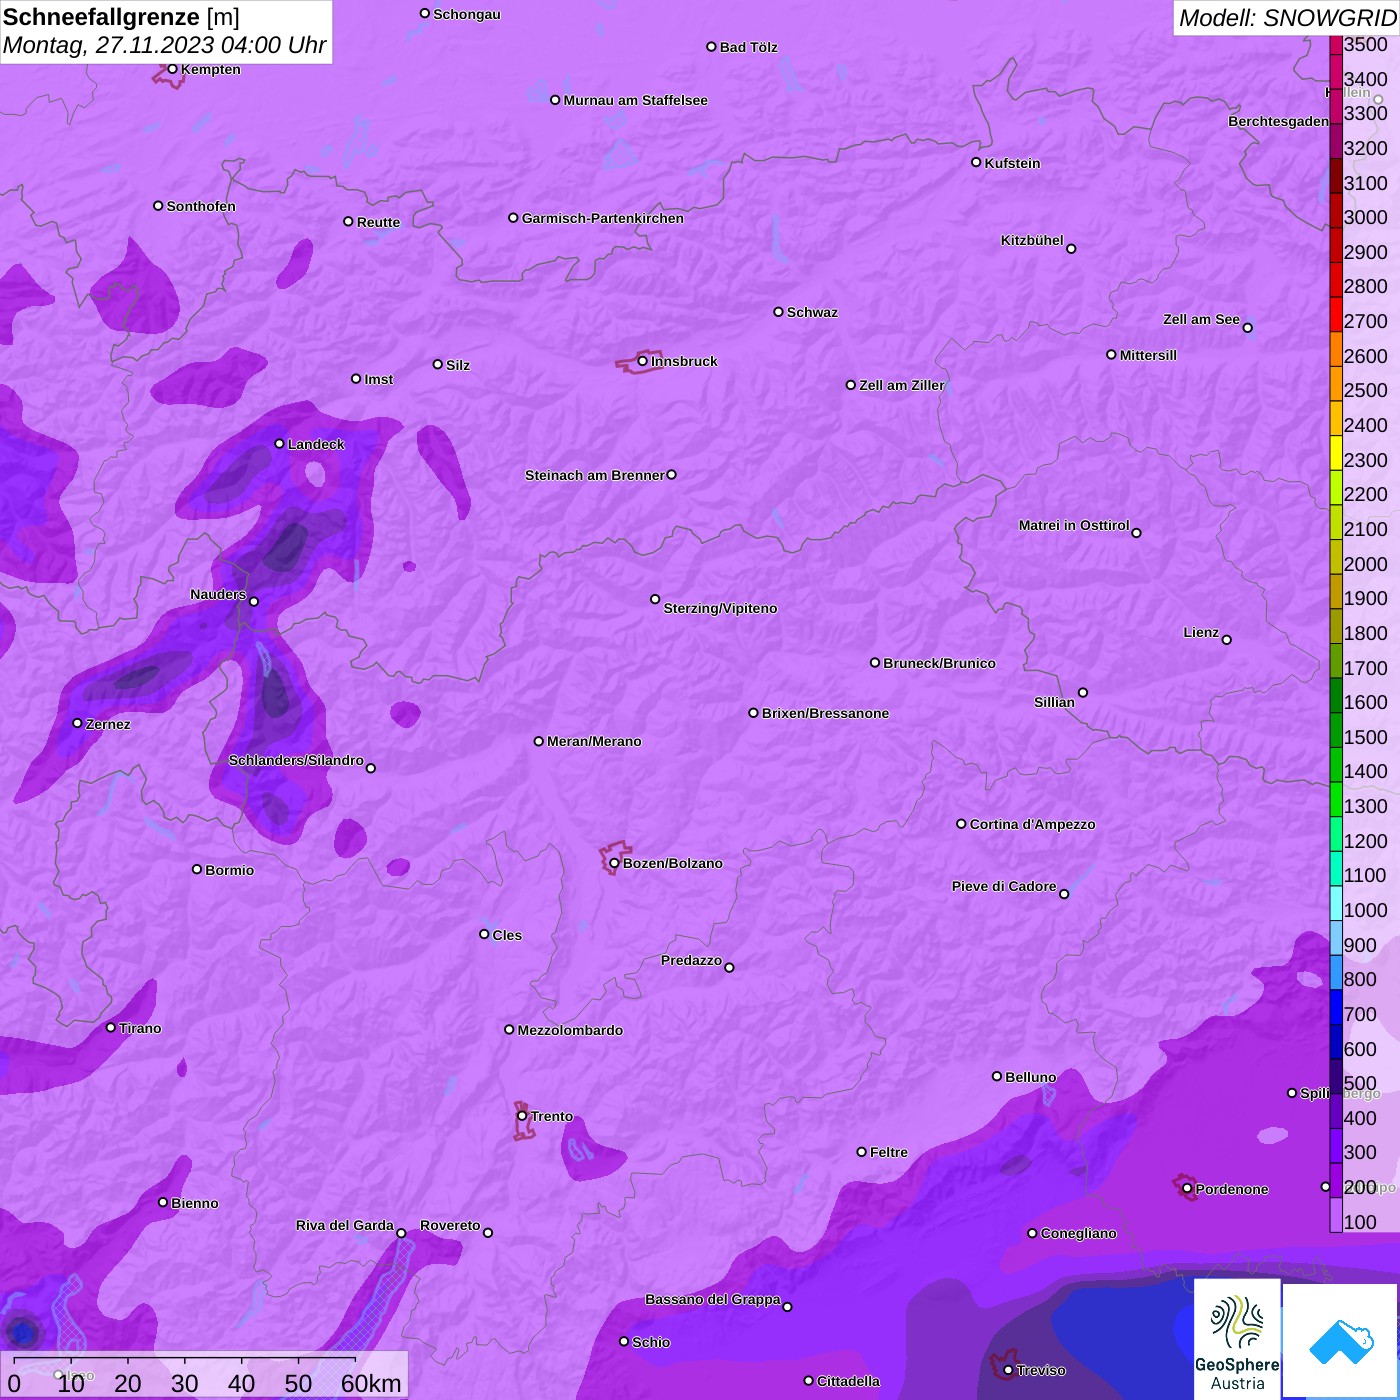1400x1400 pixels.
Task: Click the 'Reutte' label
Action: click(x=378, y=222)
